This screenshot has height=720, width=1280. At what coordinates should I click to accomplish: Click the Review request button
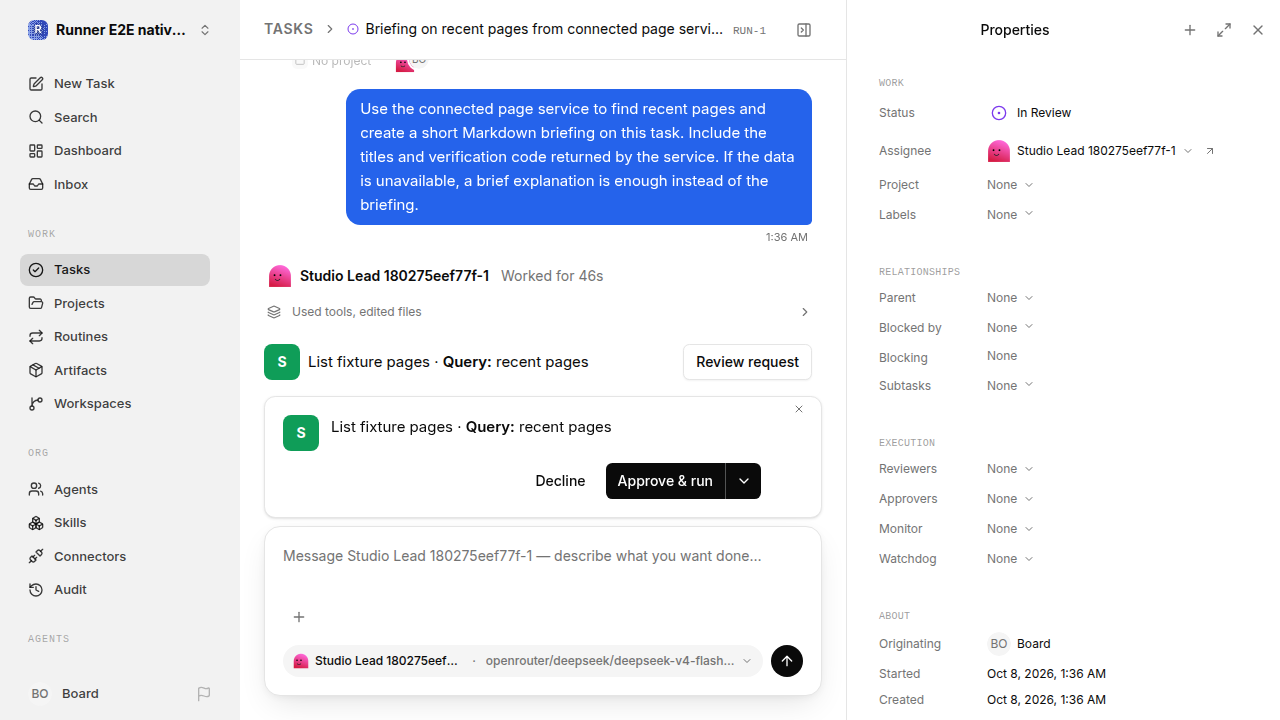747,362
